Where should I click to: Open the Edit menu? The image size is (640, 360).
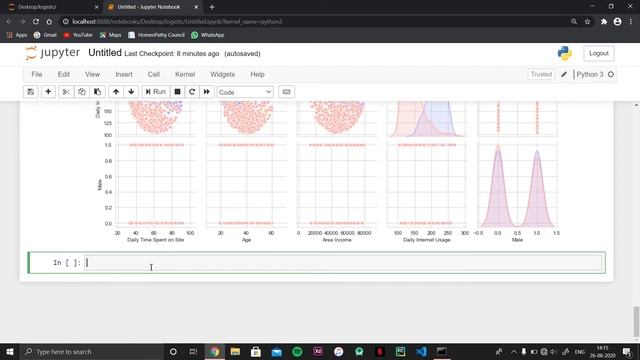coord(64,74)
